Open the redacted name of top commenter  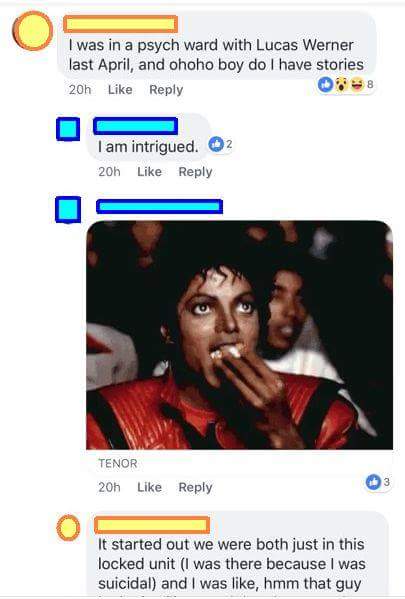120,24
